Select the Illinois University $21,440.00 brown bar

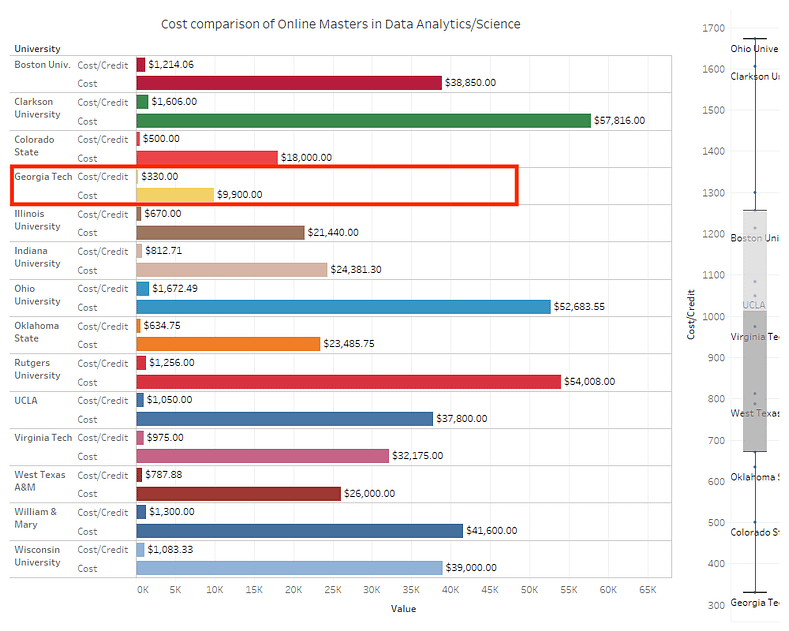click(x=220, y=232)
